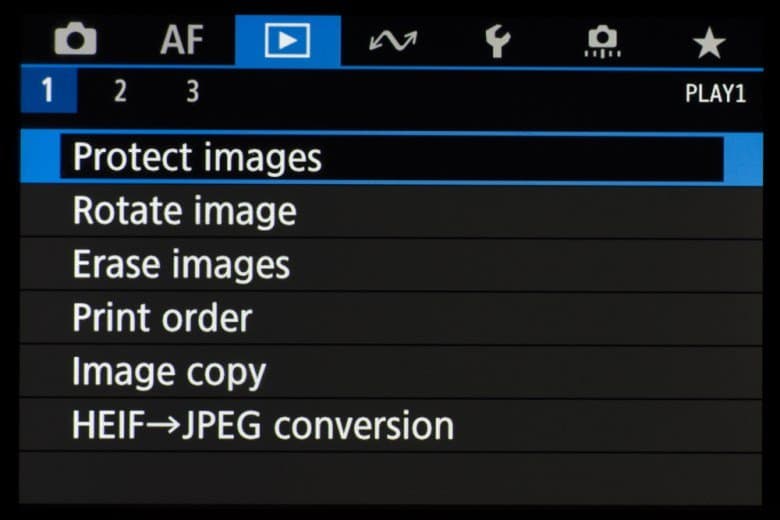This screenshot has width=780, height=520.
Task: Open the Image copy option
Action: (x=169, y=372)
